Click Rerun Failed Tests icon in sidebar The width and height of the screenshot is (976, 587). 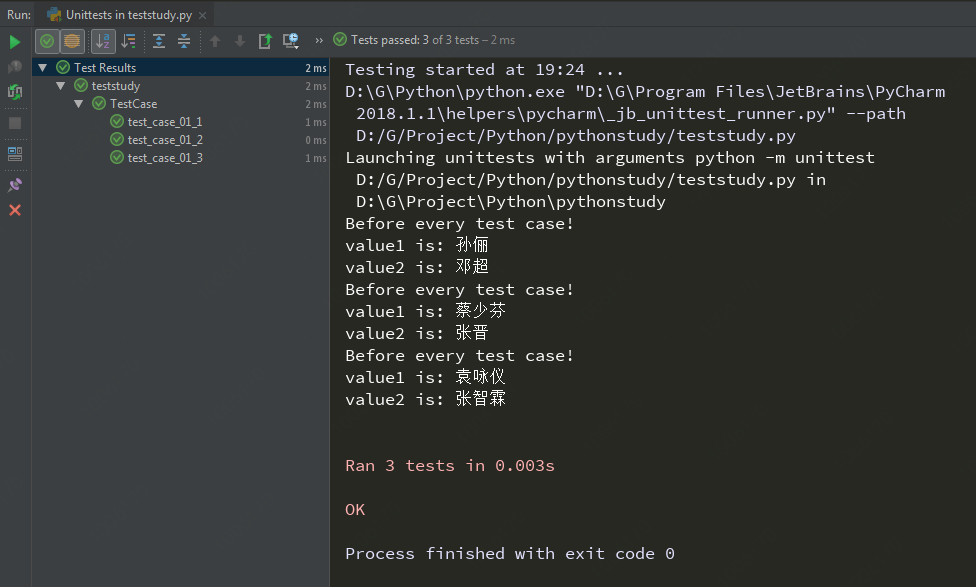coord(15,67)
